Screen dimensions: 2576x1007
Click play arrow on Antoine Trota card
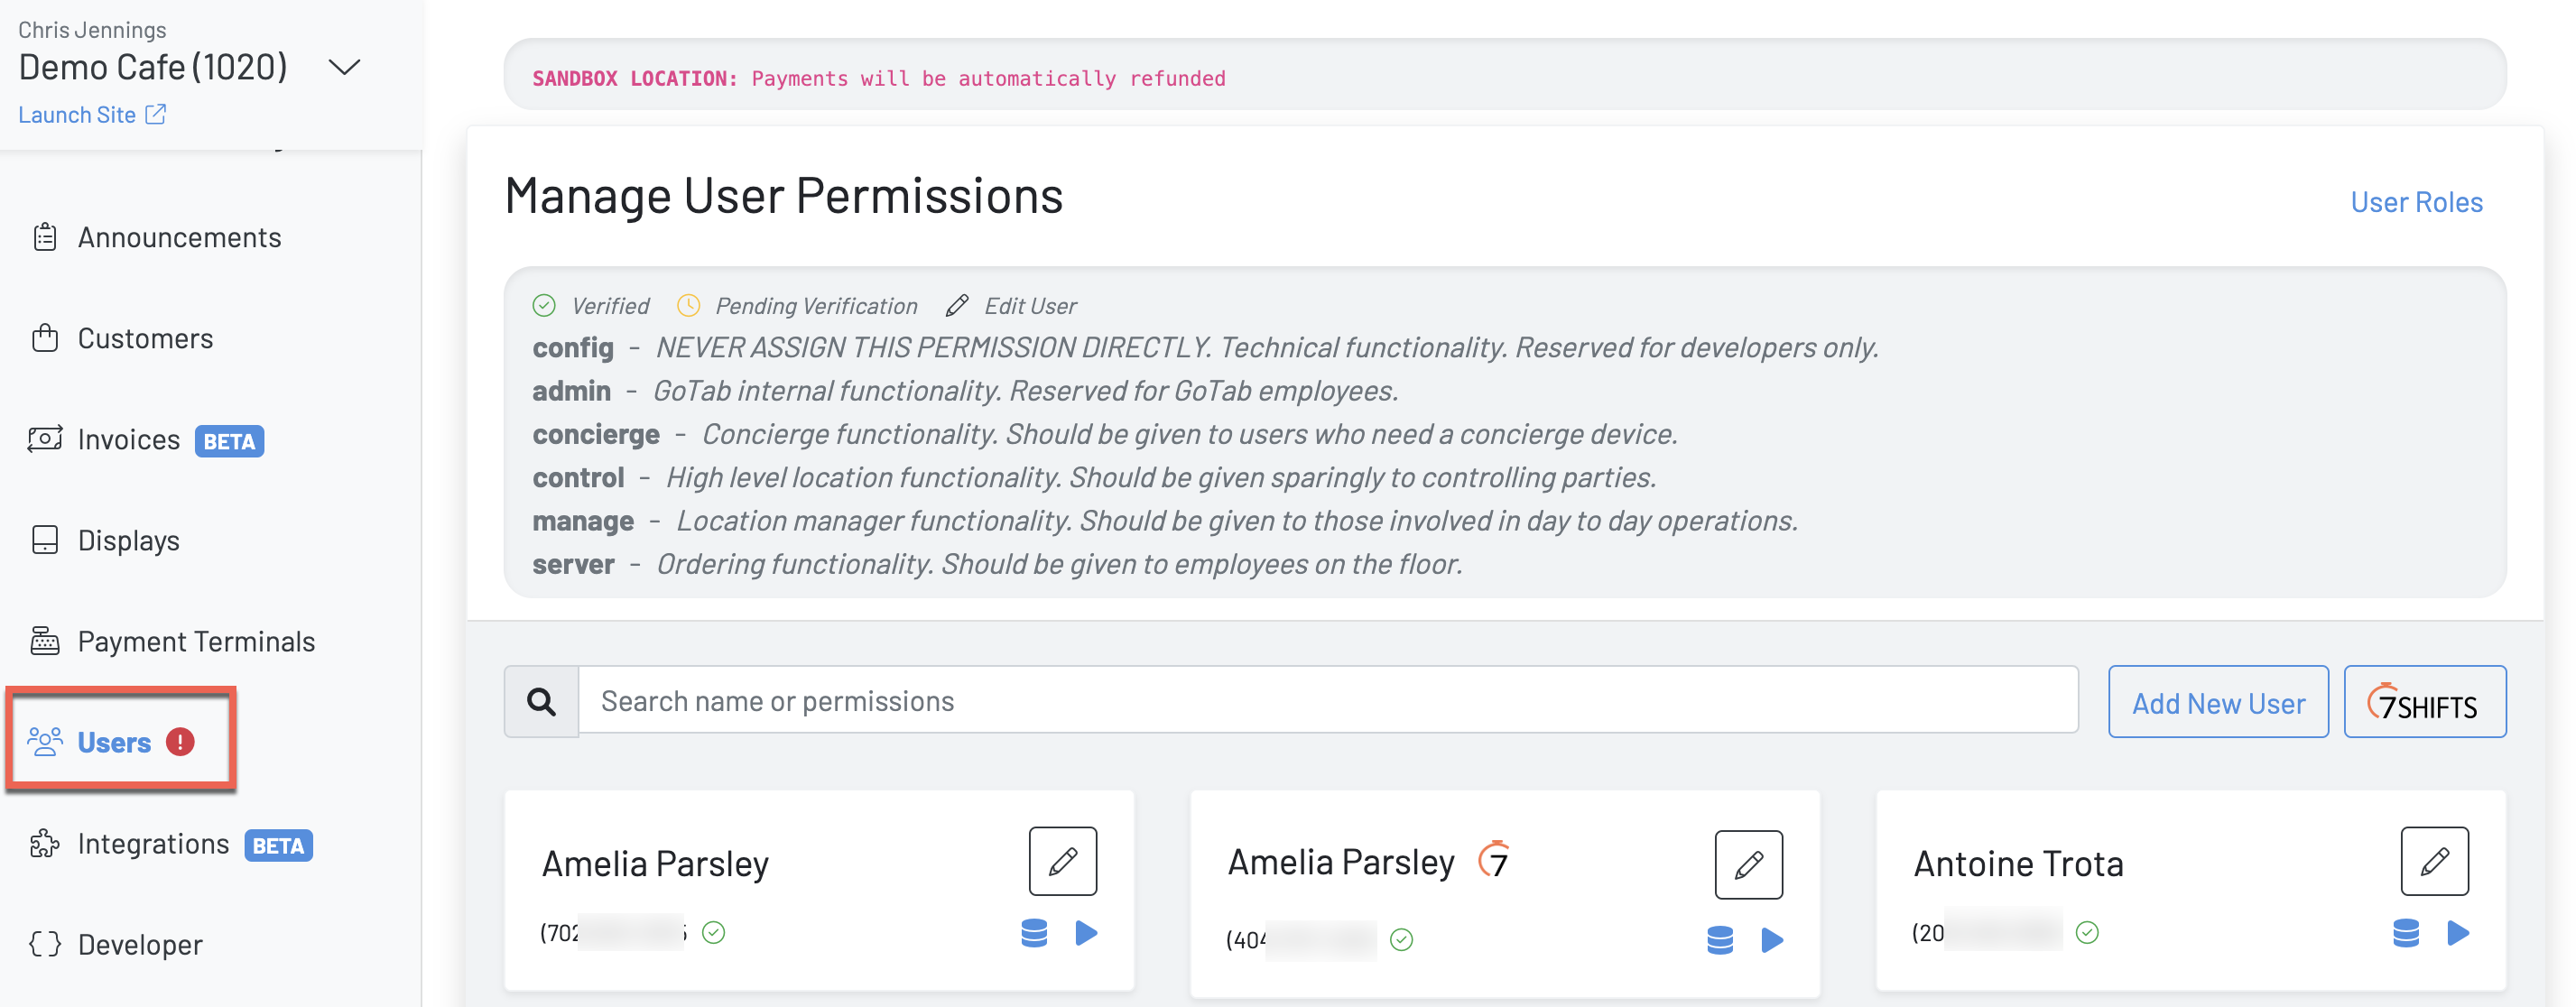(x=2457, y=932)
